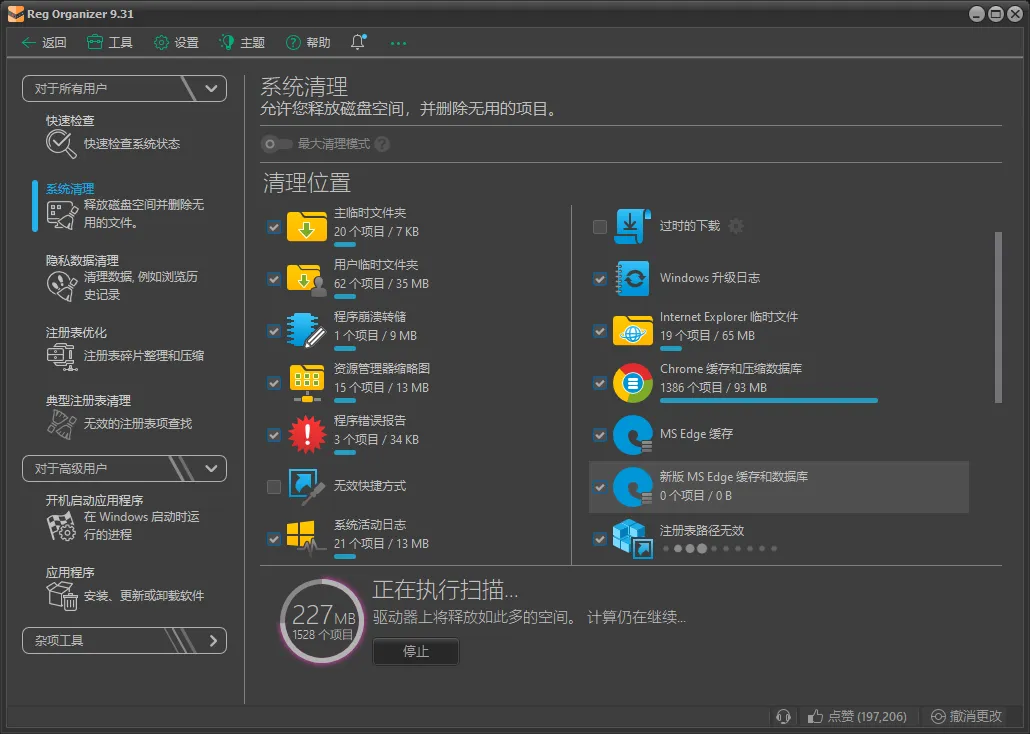The image size is (1030, 734).
Task: Go back using 返回
Action: 44,43
